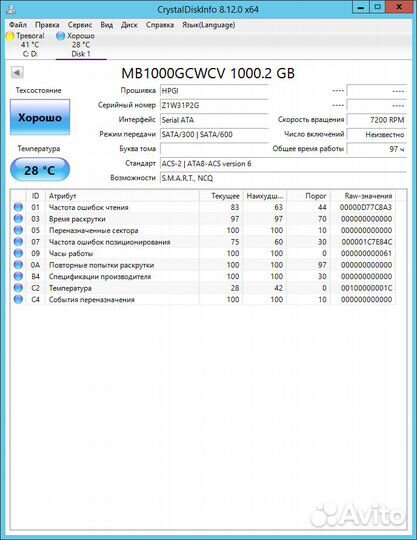
Task: Click the rotation speed value 7200 RPM
Action: point(376,120)
